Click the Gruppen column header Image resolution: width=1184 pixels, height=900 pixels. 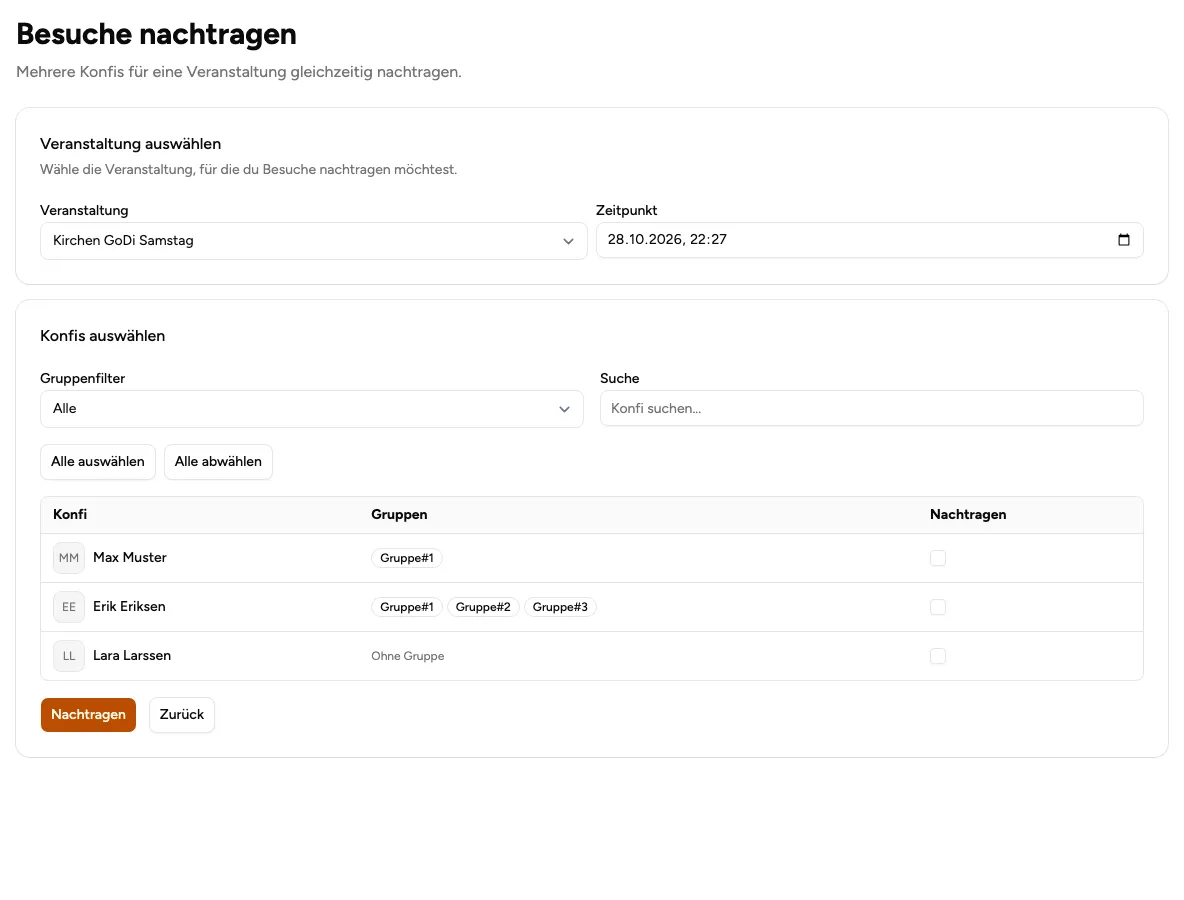tap(399, 514)
